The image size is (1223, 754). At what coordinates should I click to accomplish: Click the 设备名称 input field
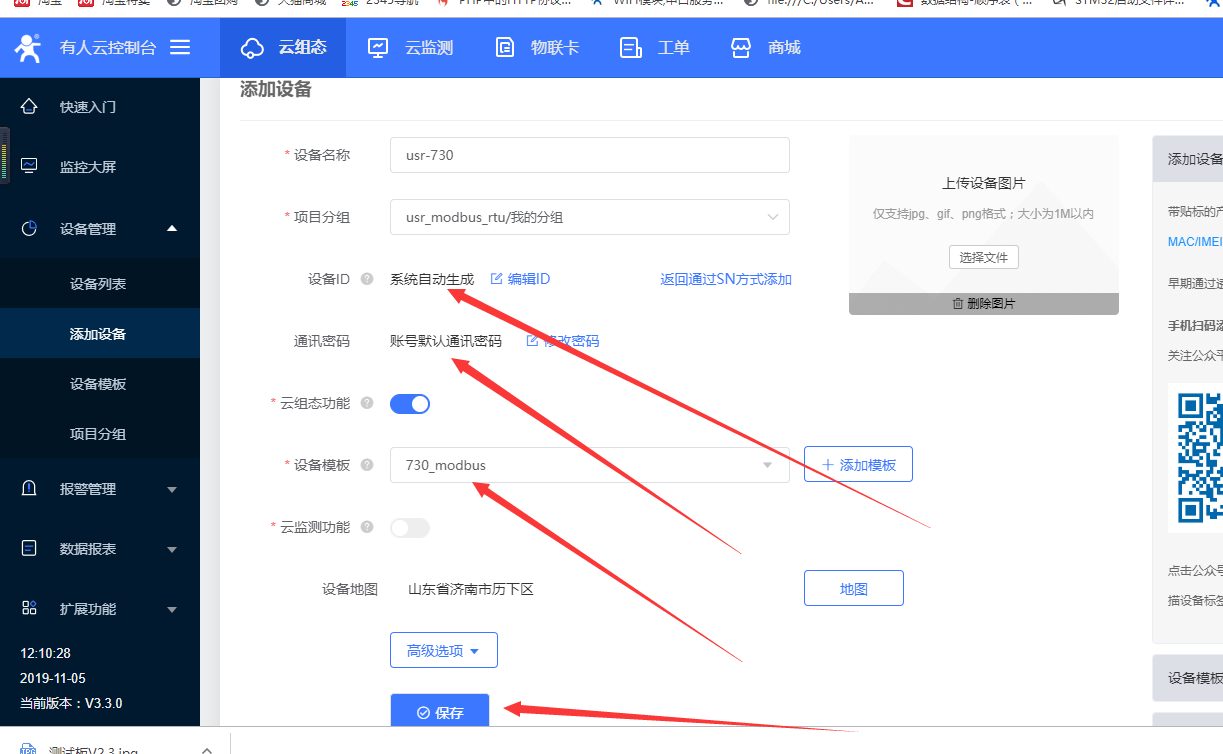click(589, 155)
